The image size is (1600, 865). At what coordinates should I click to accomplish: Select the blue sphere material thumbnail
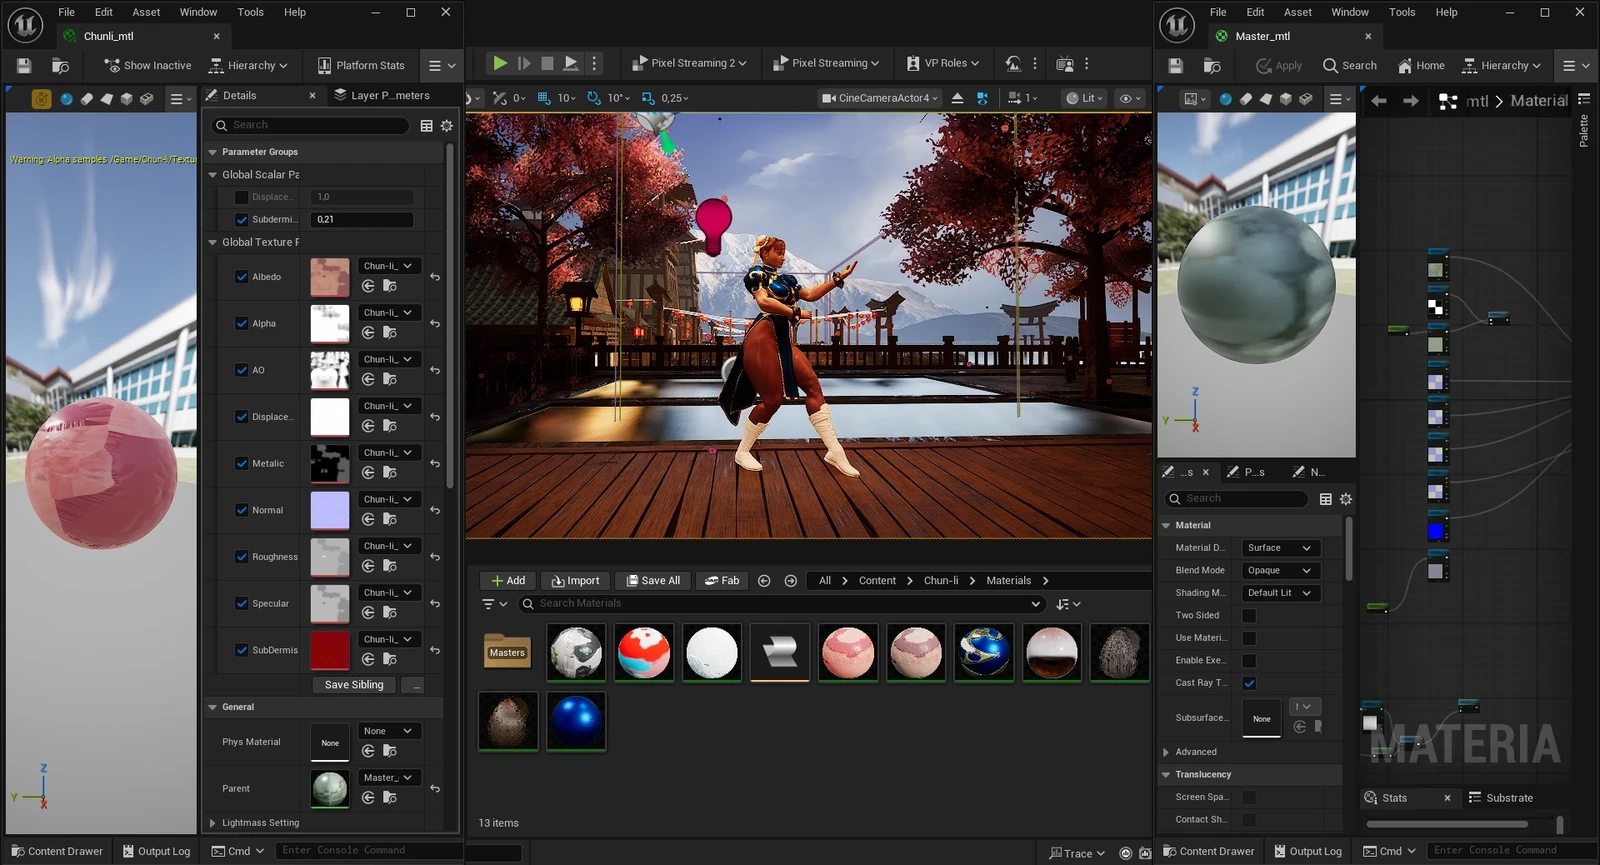point(576,720)
